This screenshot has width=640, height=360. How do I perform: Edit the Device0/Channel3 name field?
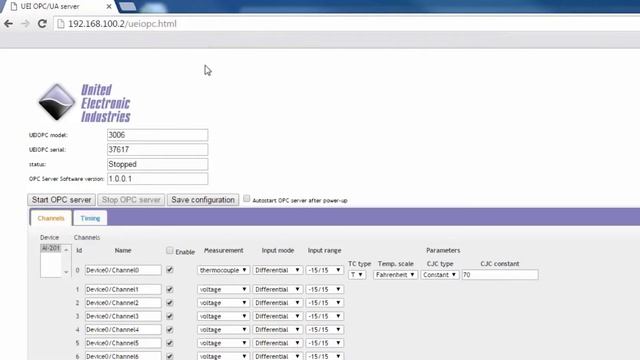(x=123, y=316)
